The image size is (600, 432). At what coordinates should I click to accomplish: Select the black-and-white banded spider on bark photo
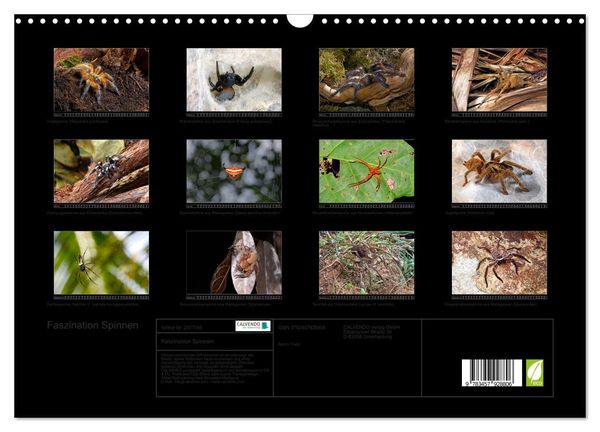101,171
